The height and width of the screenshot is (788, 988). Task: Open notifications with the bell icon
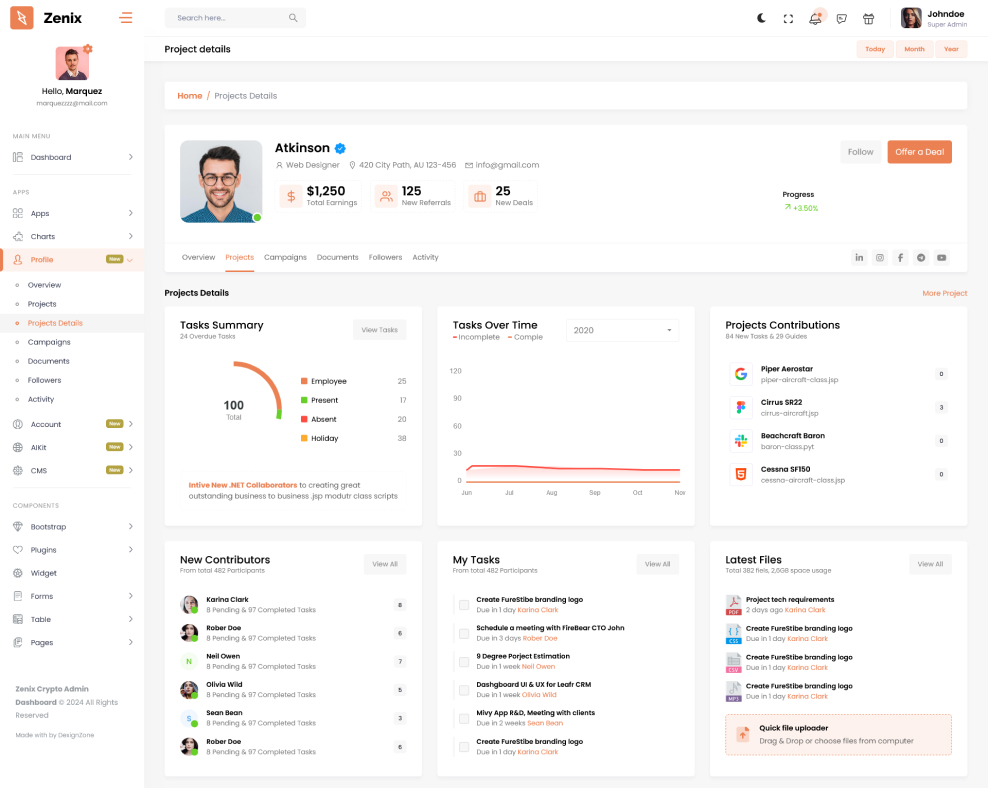[815, 18]
